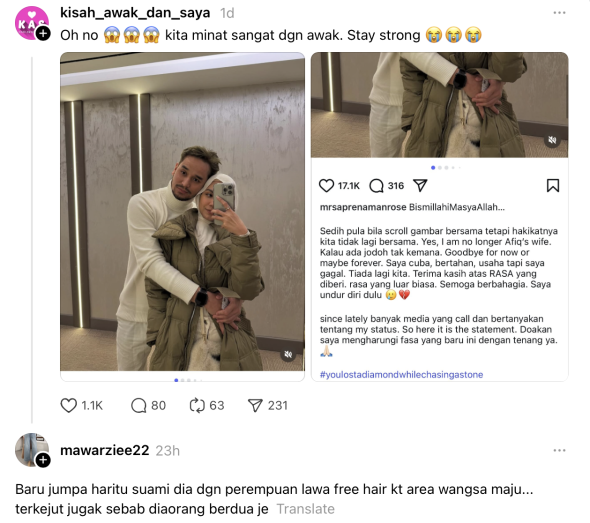The height and width of the screenshot is (523, 590).
Task: Follow kisah_awak_dan_saya with the plus badge
Action: tap(43, 33)
